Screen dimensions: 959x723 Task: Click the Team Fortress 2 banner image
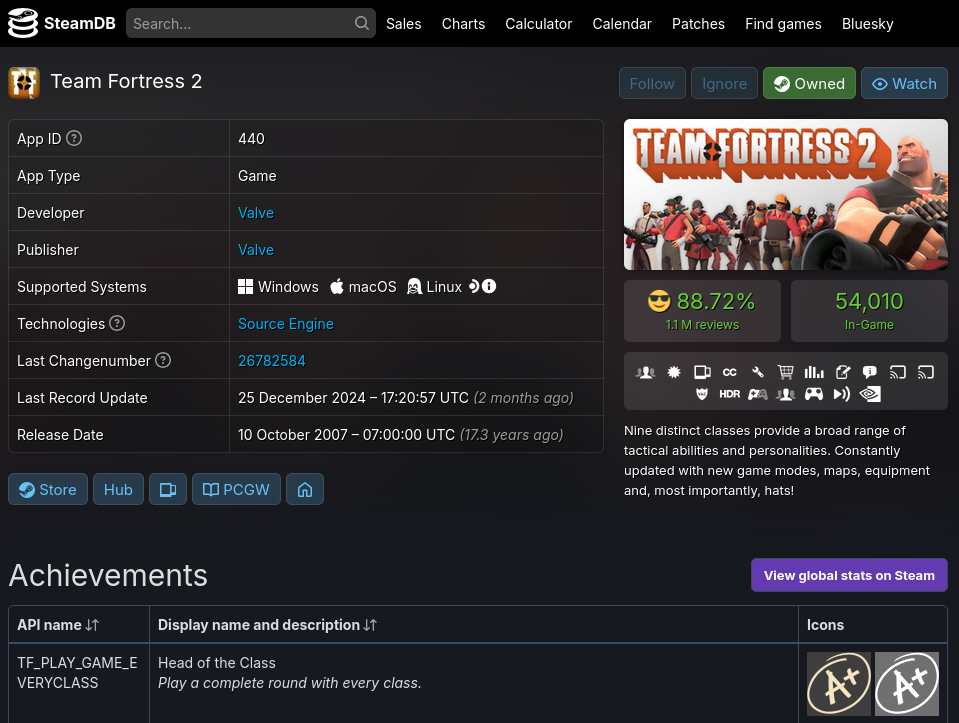pos(785,195)
